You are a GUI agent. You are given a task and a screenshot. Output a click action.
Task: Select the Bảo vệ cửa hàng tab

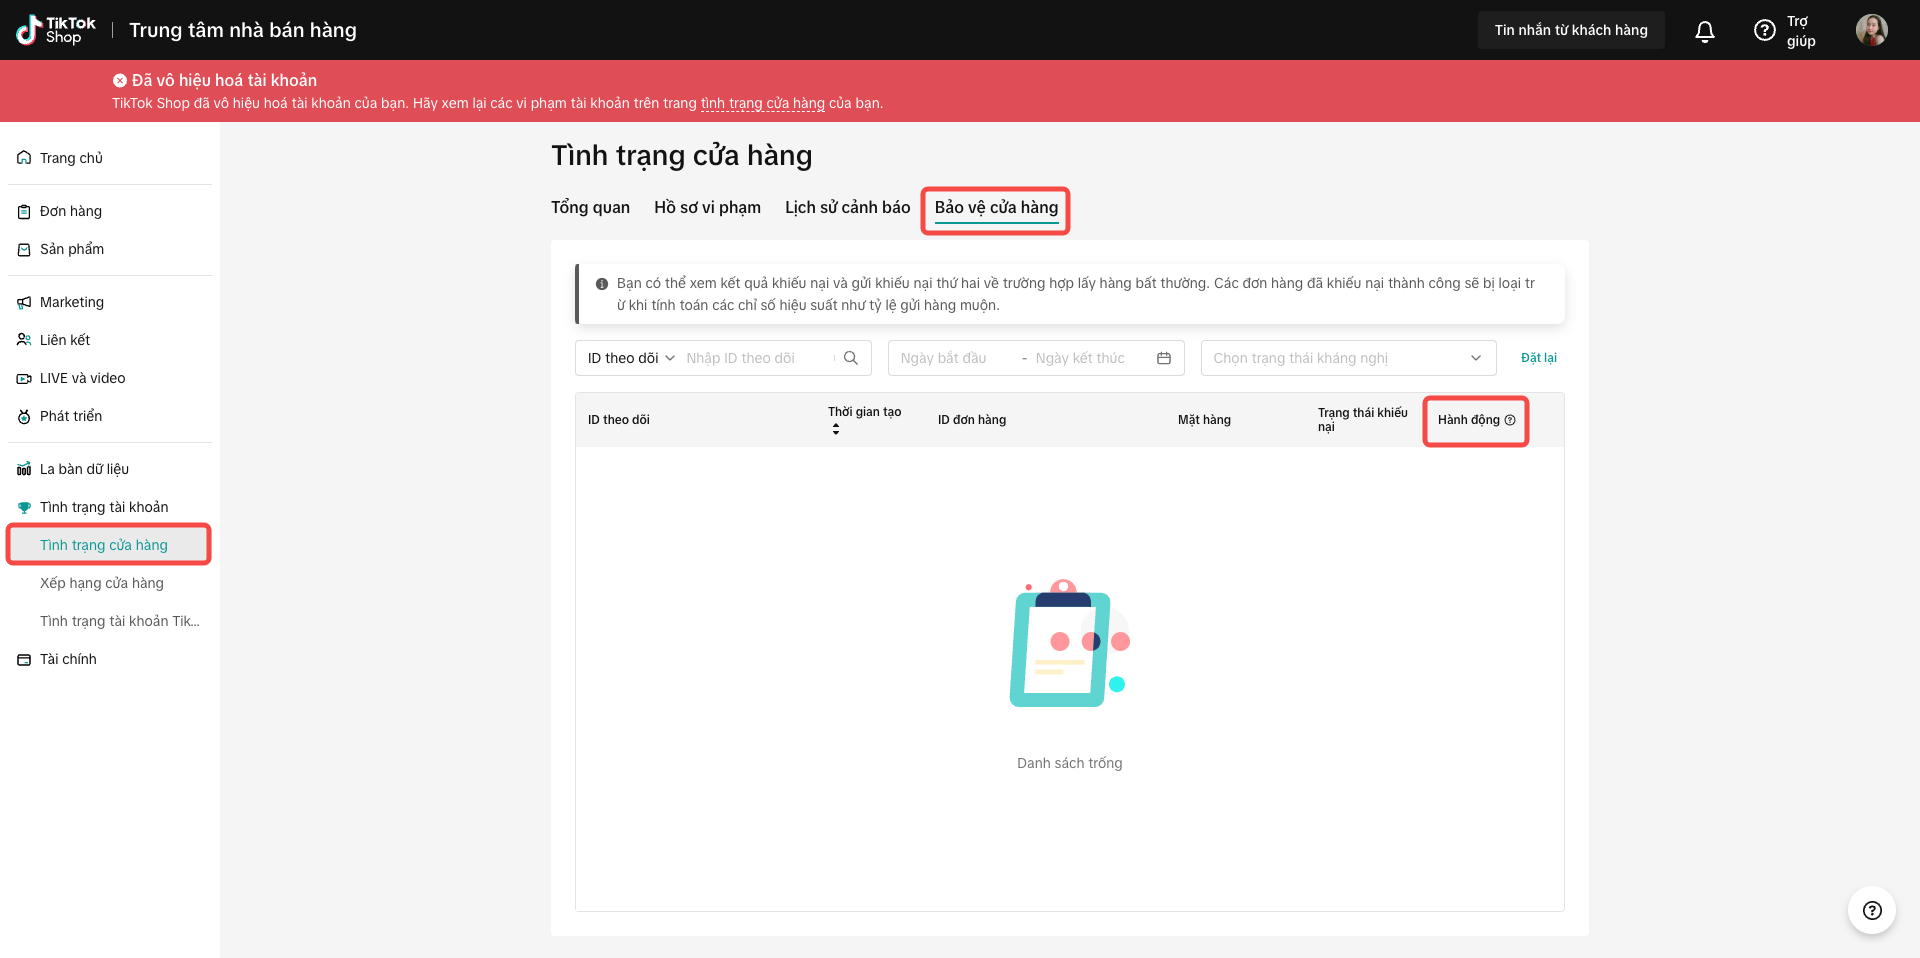[996, 207]
